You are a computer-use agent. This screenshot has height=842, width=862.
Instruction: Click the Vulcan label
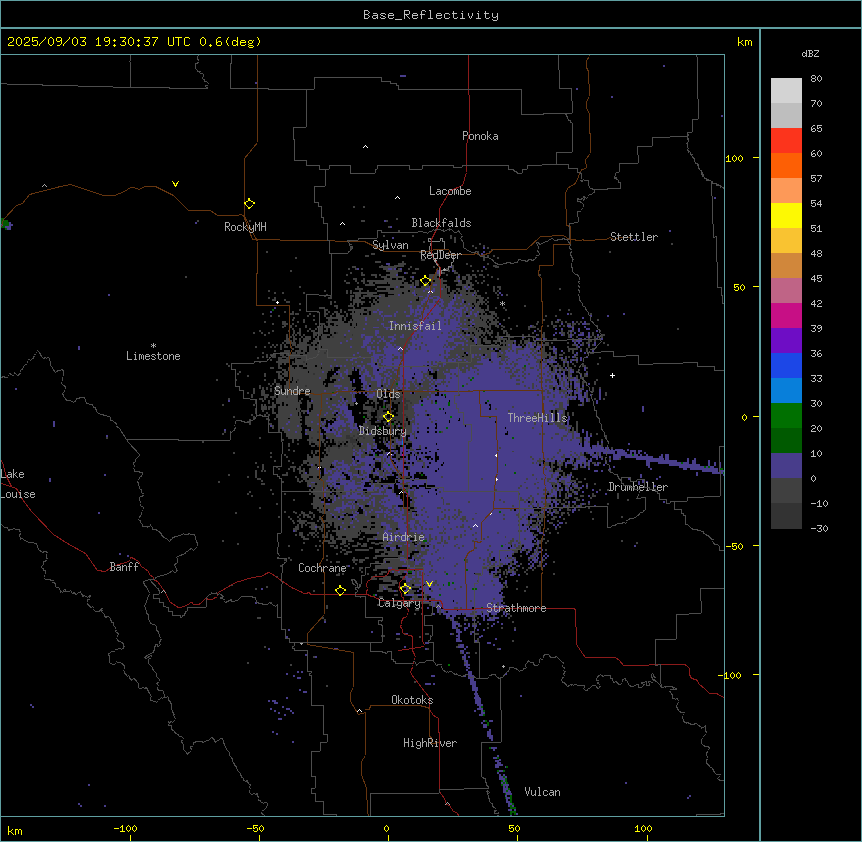point(542,792)
